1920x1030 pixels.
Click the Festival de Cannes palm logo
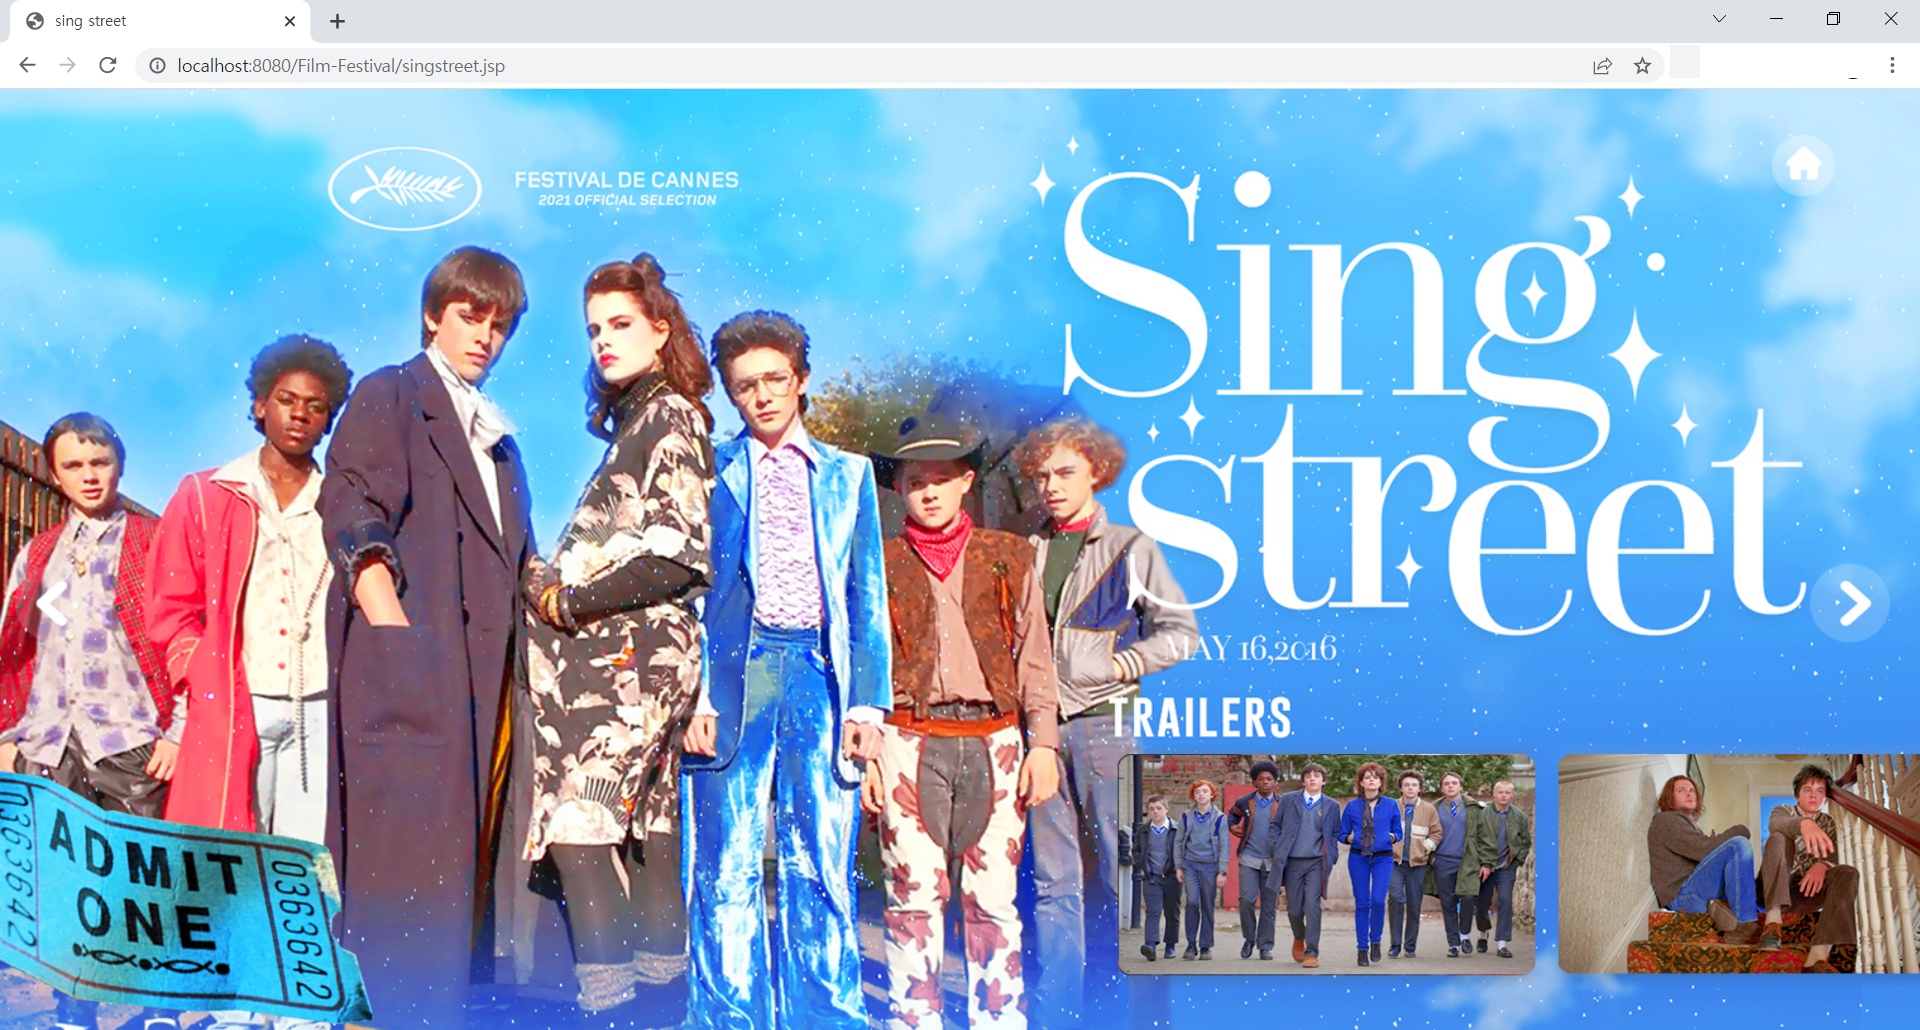pyautogui.click(x=405, y=188)
